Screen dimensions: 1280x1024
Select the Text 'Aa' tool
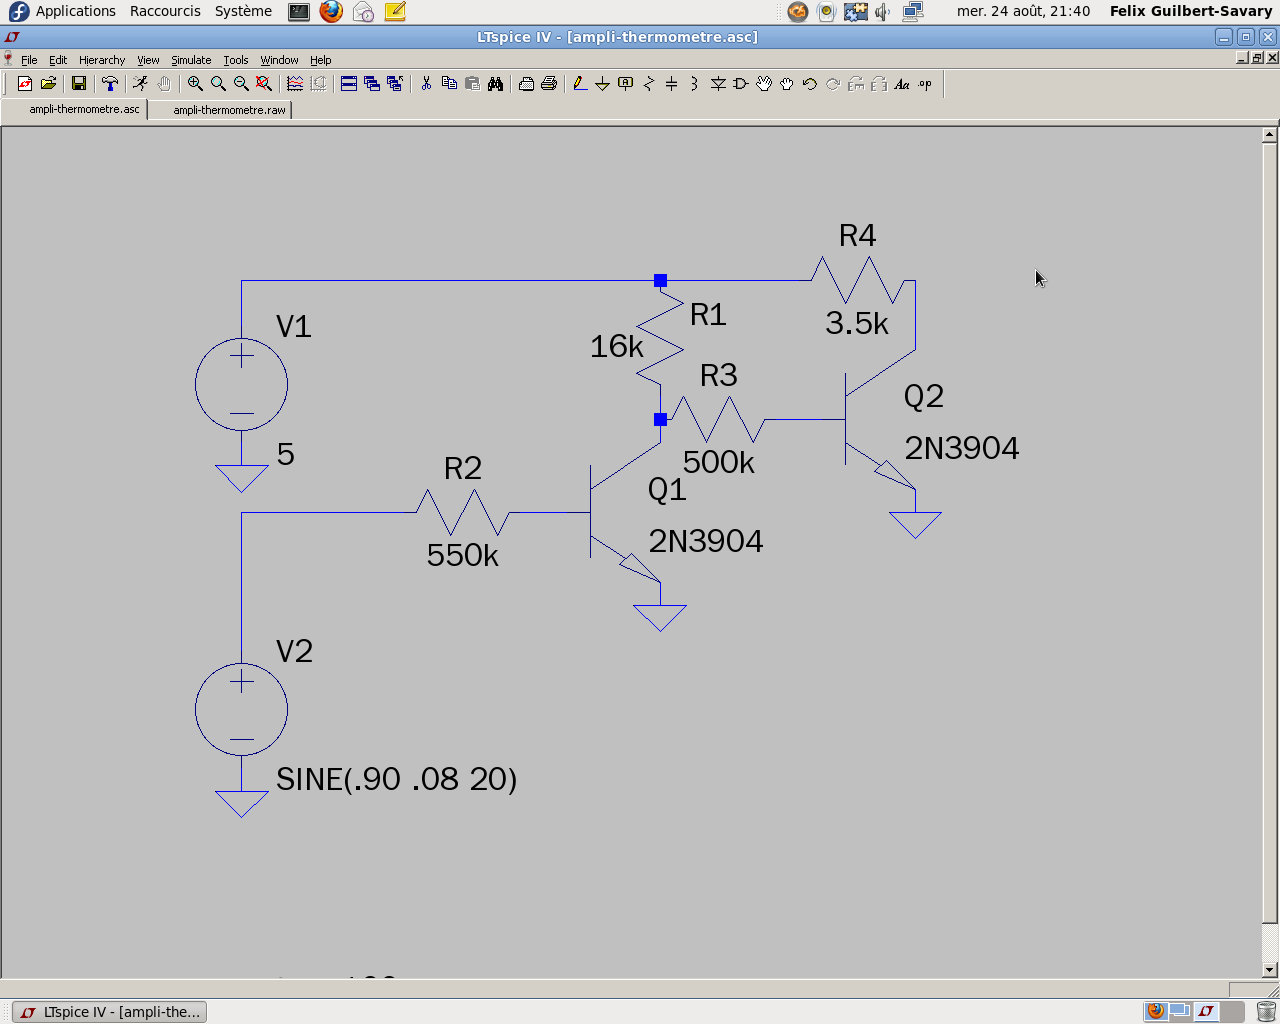tap(902, 84)
